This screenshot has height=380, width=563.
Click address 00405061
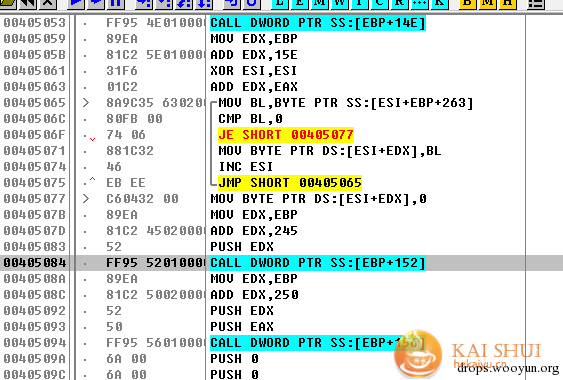point(35,71)
